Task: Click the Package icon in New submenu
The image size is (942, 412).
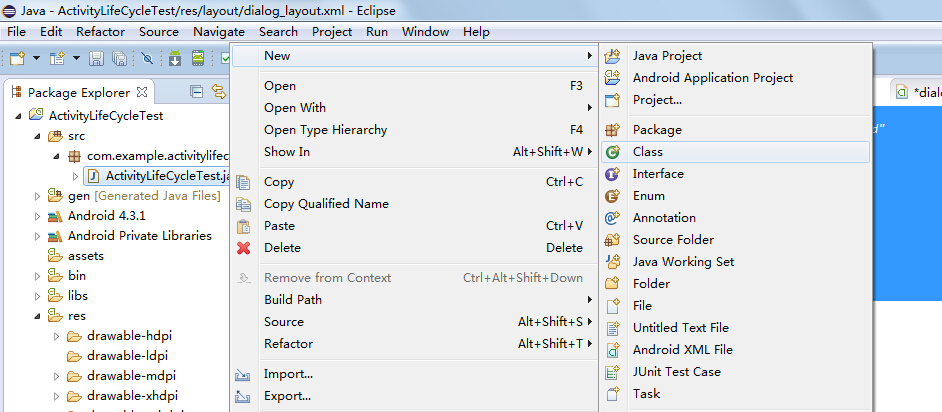Action: click(612, 130)
